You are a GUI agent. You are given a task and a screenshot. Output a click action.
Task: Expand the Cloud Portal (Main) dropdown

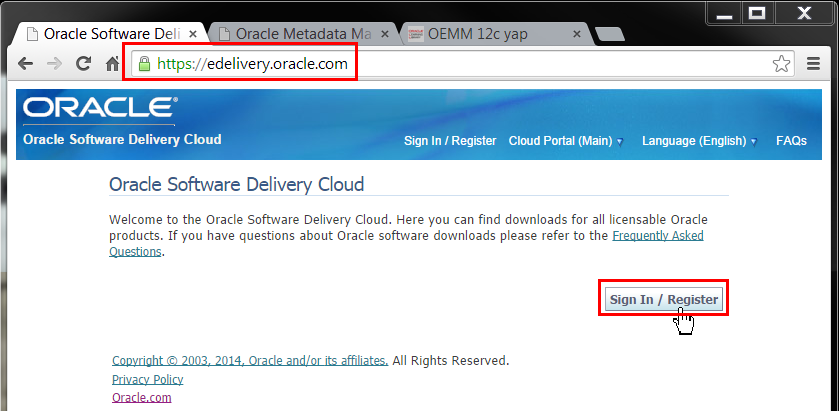click(566, 141)
